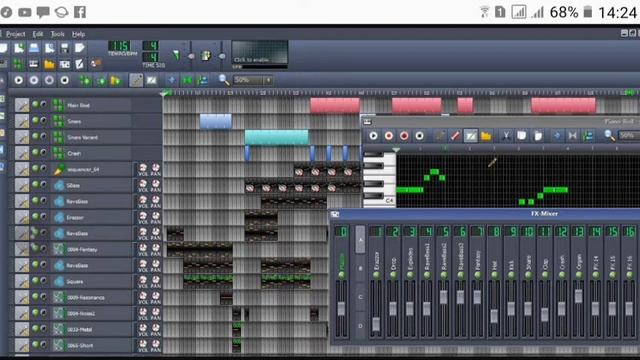Open the Edit menu
Screen dimensions: 640x360
pos(38,34)
